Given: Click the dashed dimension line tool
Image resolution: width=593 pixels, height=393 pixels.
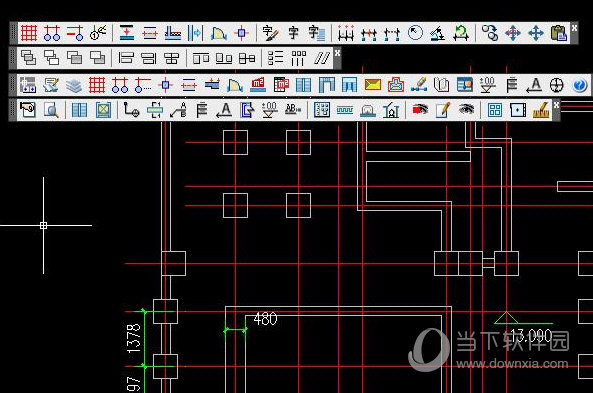Looking at the screenshot, I should tap(392, 33).
